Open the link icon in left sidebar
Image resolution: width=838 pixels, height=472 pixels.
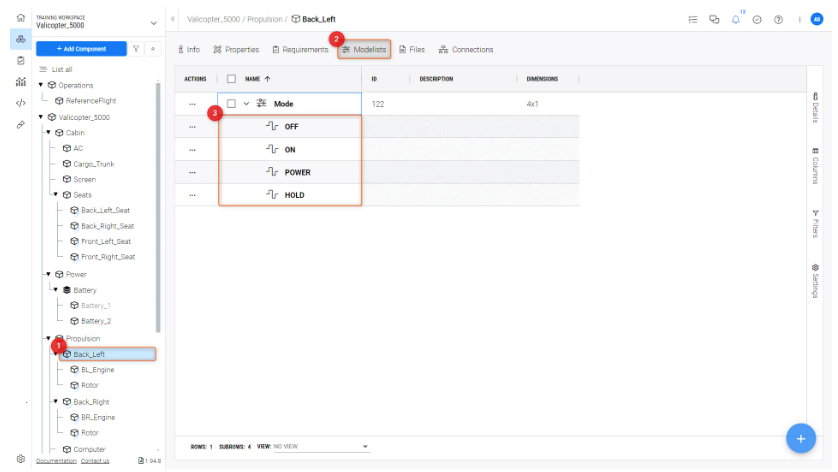(x=20, y=125)
